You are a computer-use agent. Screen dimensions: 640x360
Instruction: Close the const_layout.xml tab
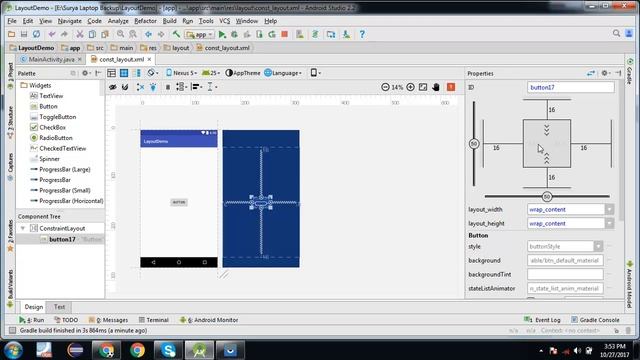[x=149, y=60]
